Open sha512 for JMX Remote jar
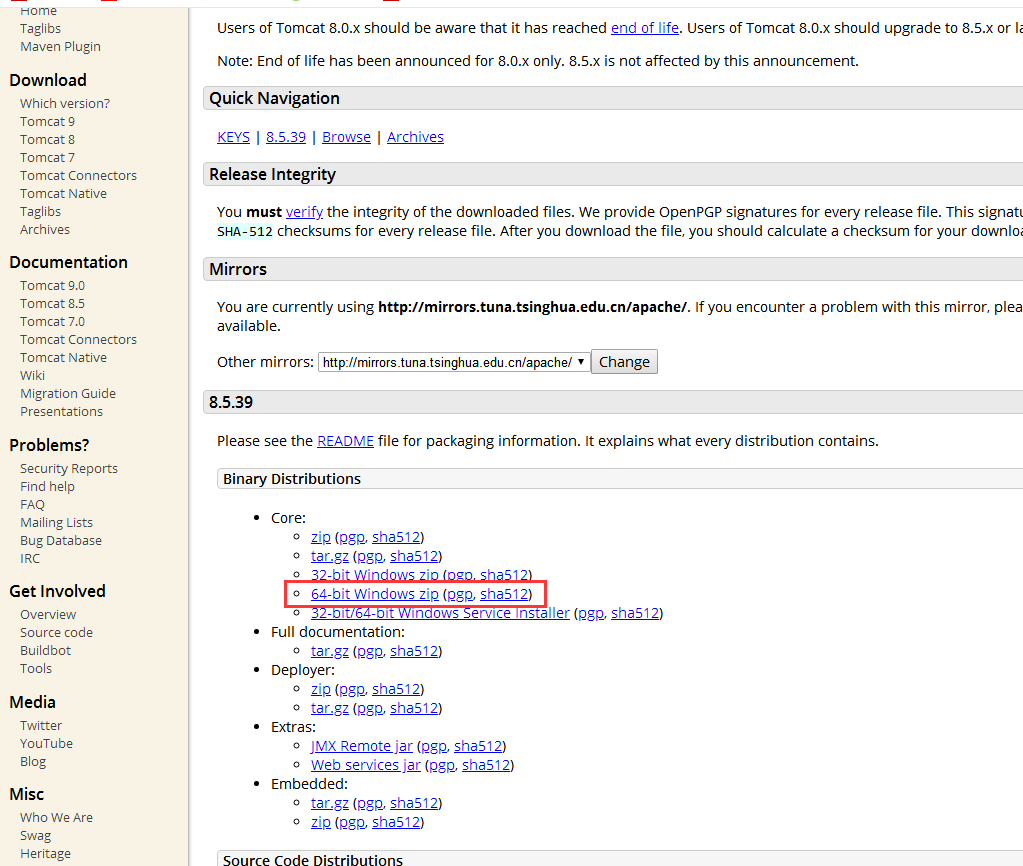Screen dimensions: 1023x866 (478, 746)
